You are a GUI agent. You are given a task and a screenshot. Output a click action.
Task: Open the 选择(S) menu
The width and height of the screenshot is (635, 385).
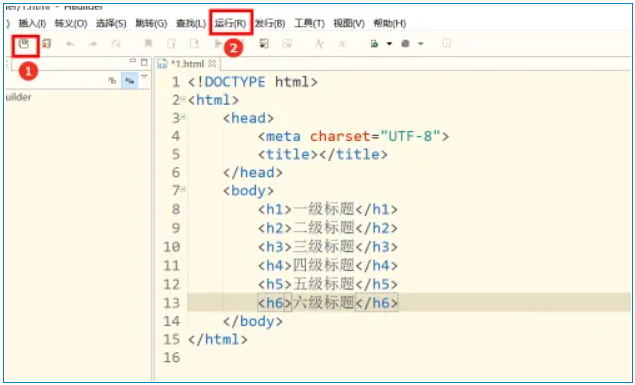click(111, 23)
